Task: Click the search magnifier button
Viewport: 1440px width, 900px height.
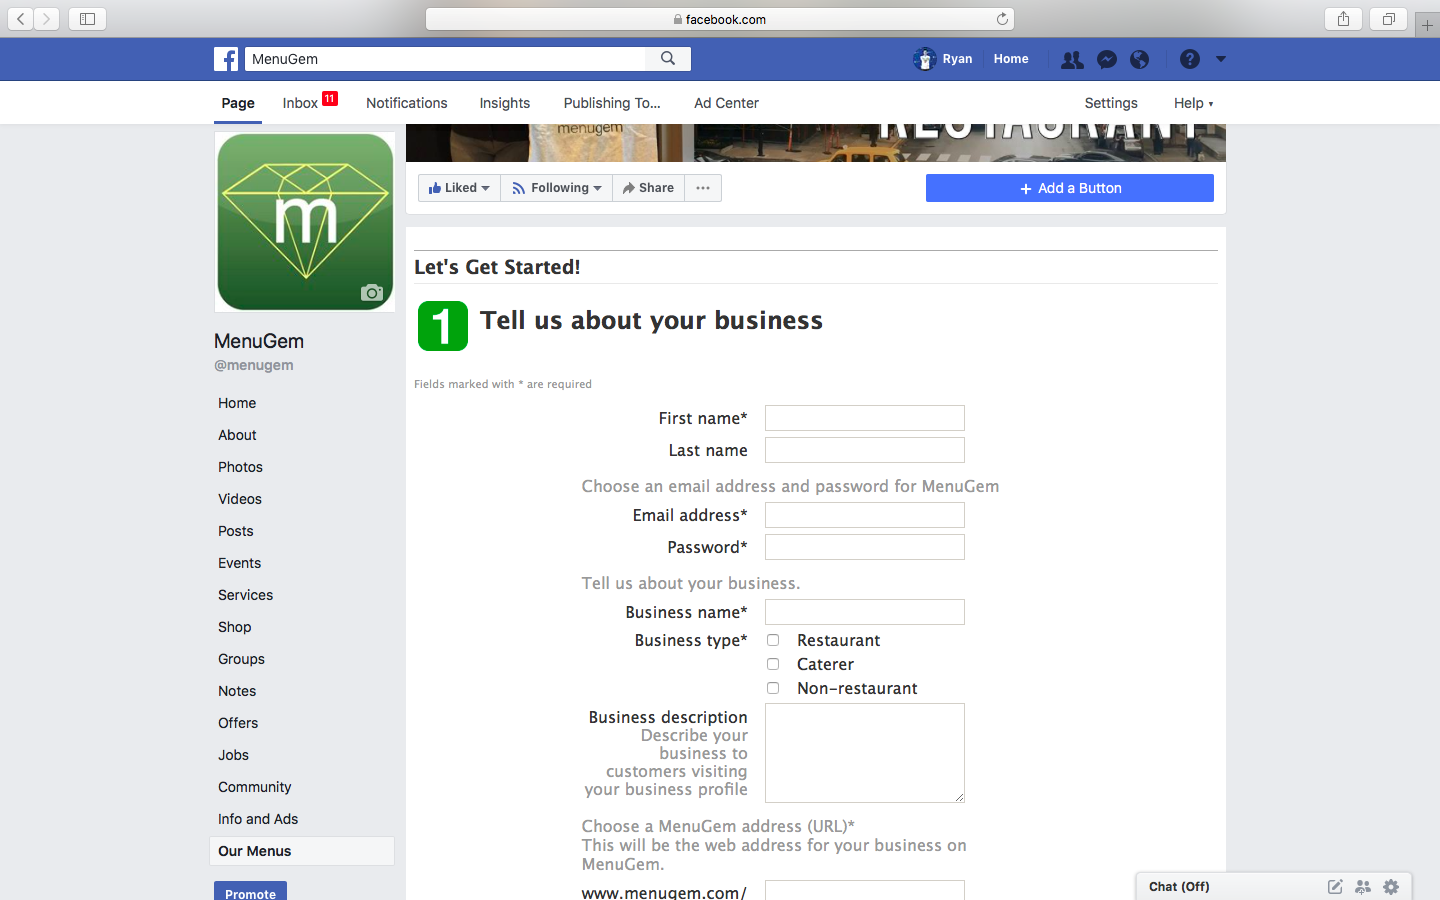Action: tap(668, 59)
